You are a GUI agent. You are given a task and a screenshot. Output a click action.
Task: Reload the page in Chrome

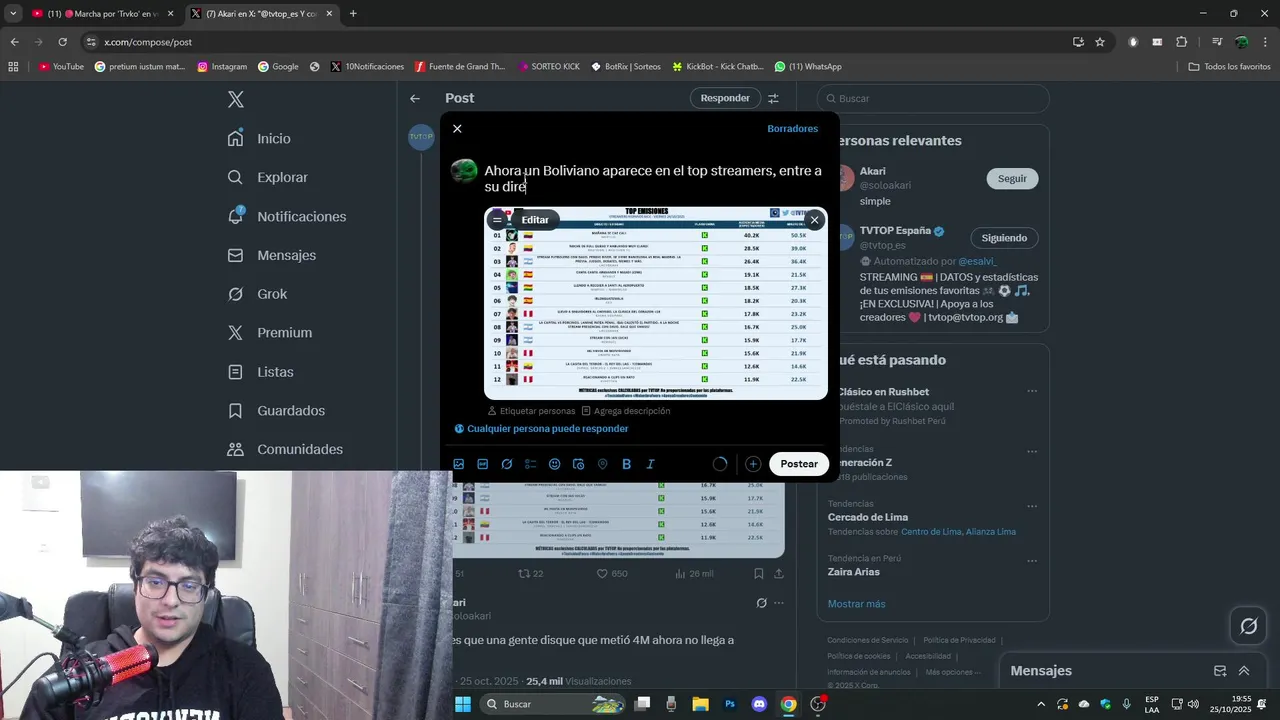[62, 42]
